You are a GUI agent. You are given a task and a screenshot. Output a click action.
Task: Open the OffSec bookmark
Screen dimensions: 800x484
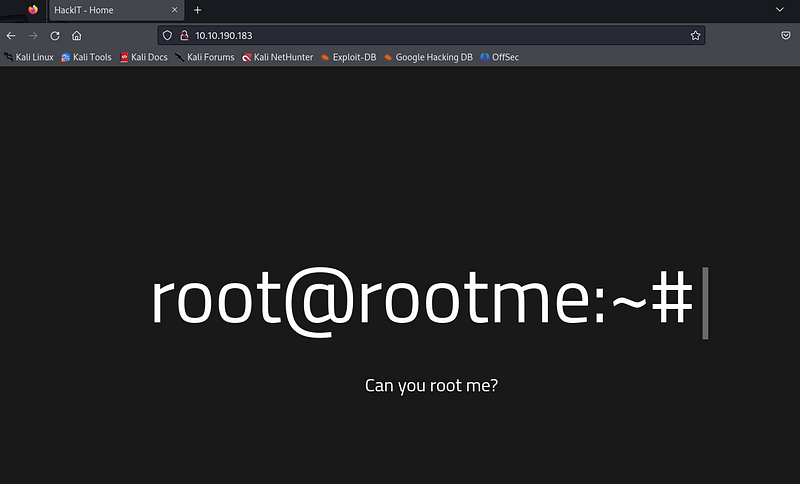[499, 57]
